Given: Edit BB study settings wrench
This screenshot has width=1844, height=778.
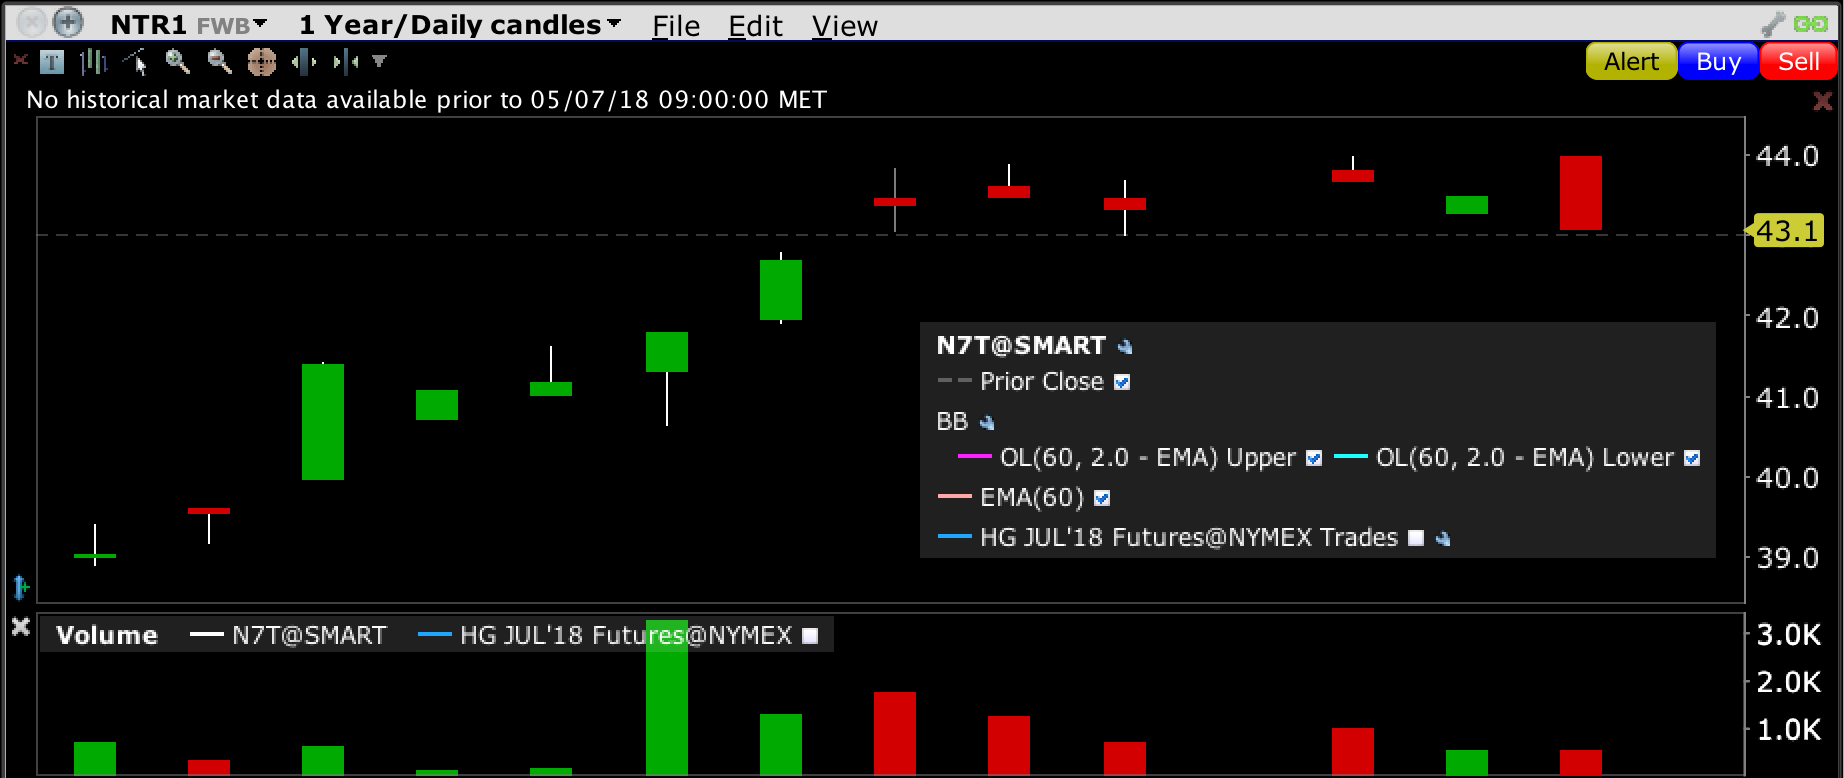Looking at the screenshot, I should pyautogui.click(x=987, y=423).
